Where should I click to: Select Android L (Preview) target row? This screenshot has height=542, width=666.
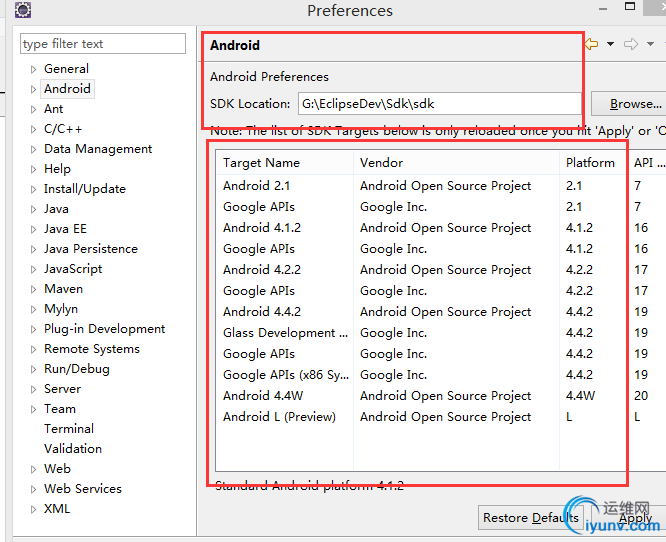tap(441, 417)
